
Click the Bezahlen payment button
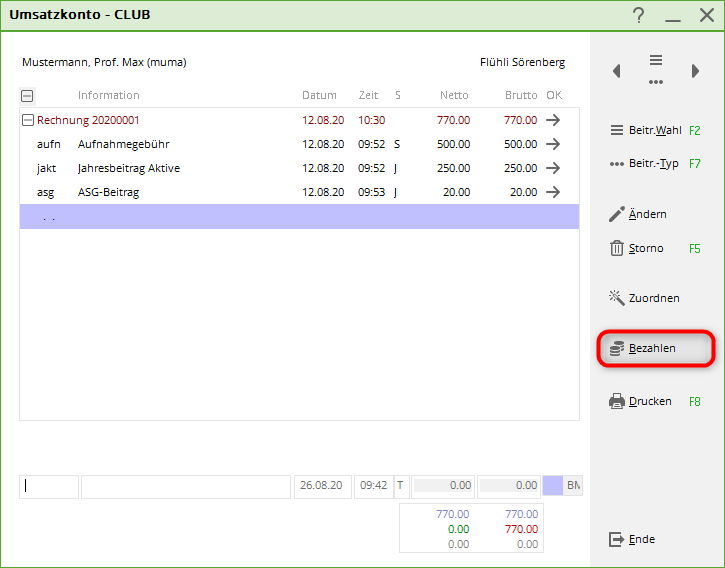654,348
